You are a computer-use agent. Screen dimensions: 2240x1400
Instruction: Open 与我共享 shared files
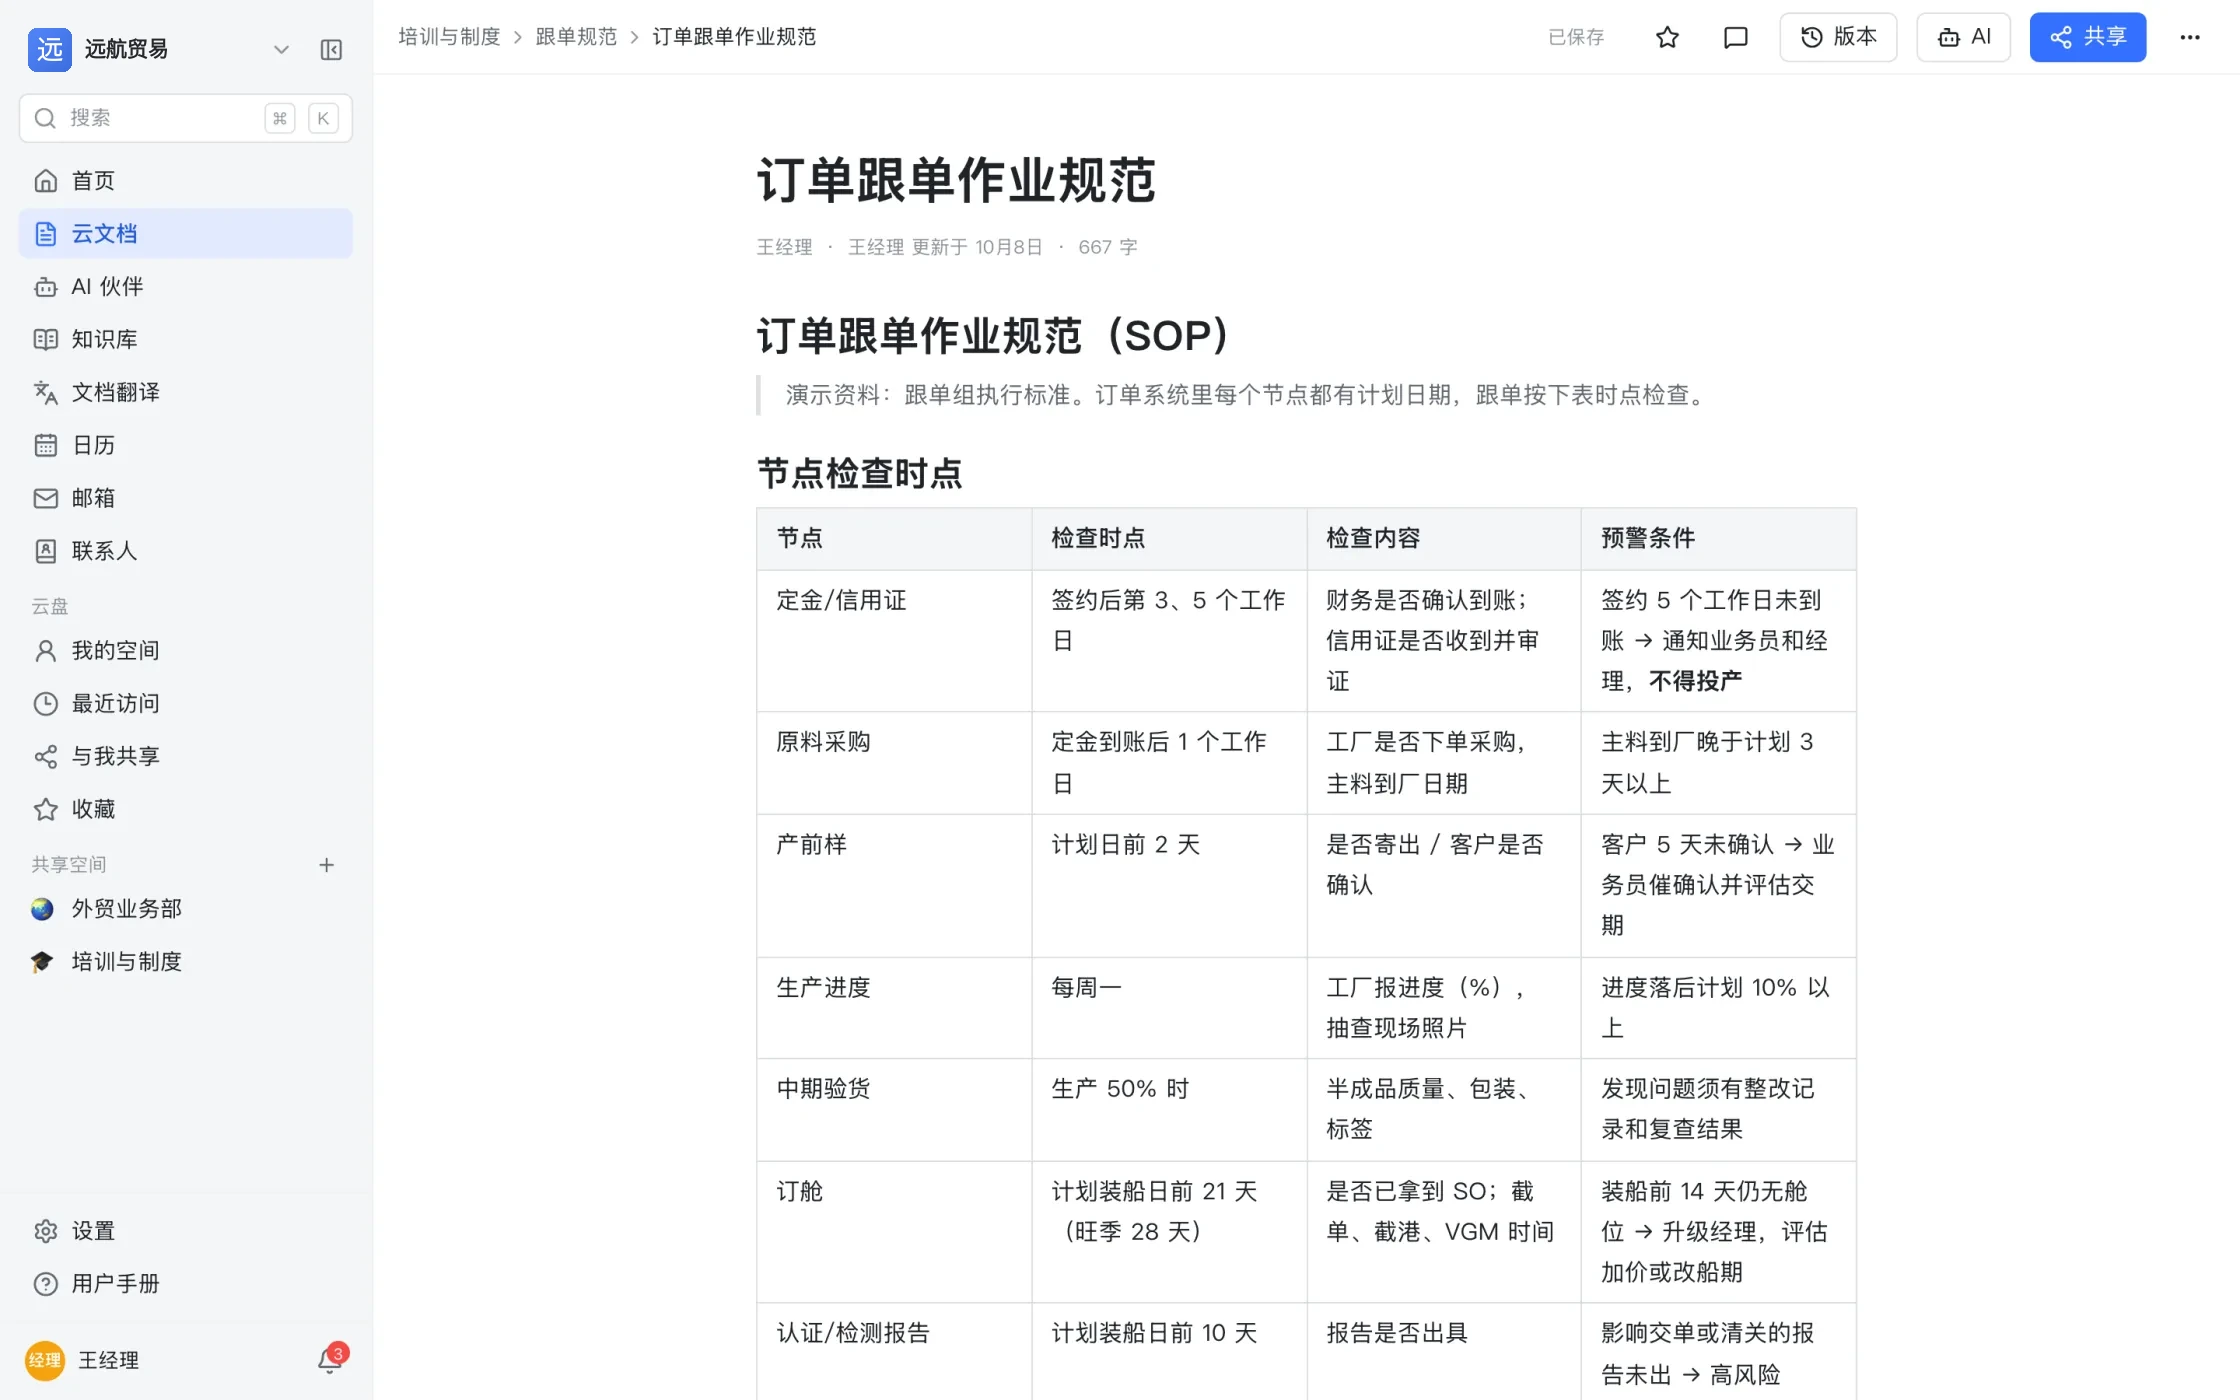[186, 757]
